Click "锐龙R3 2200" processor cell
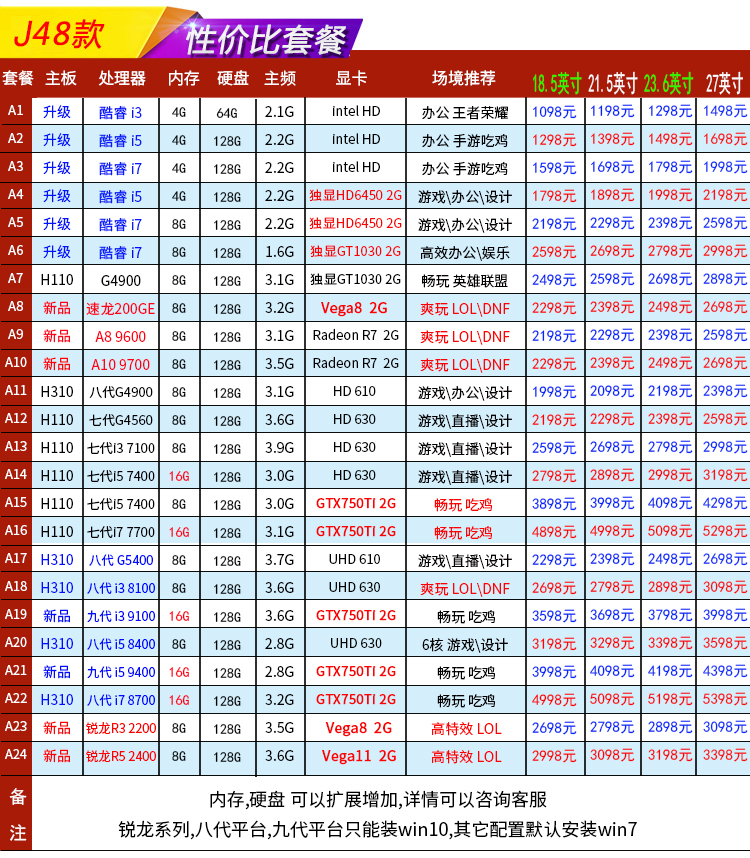The image size is (750, 858). pyautogui.click(x=121, y=728)
